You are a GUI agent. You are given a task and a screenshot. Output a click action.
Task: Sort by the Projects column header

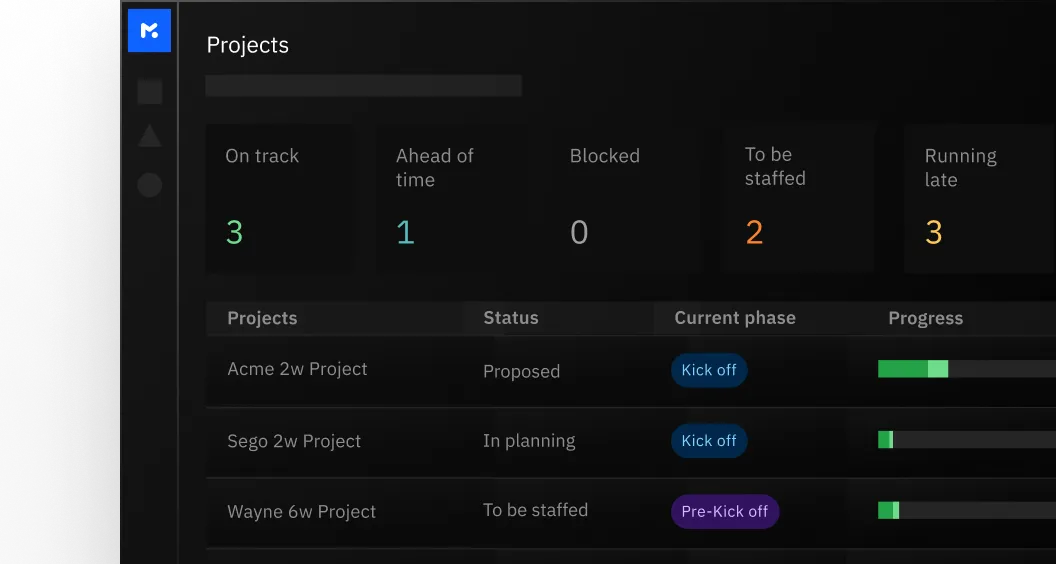[x=262, y=318]
